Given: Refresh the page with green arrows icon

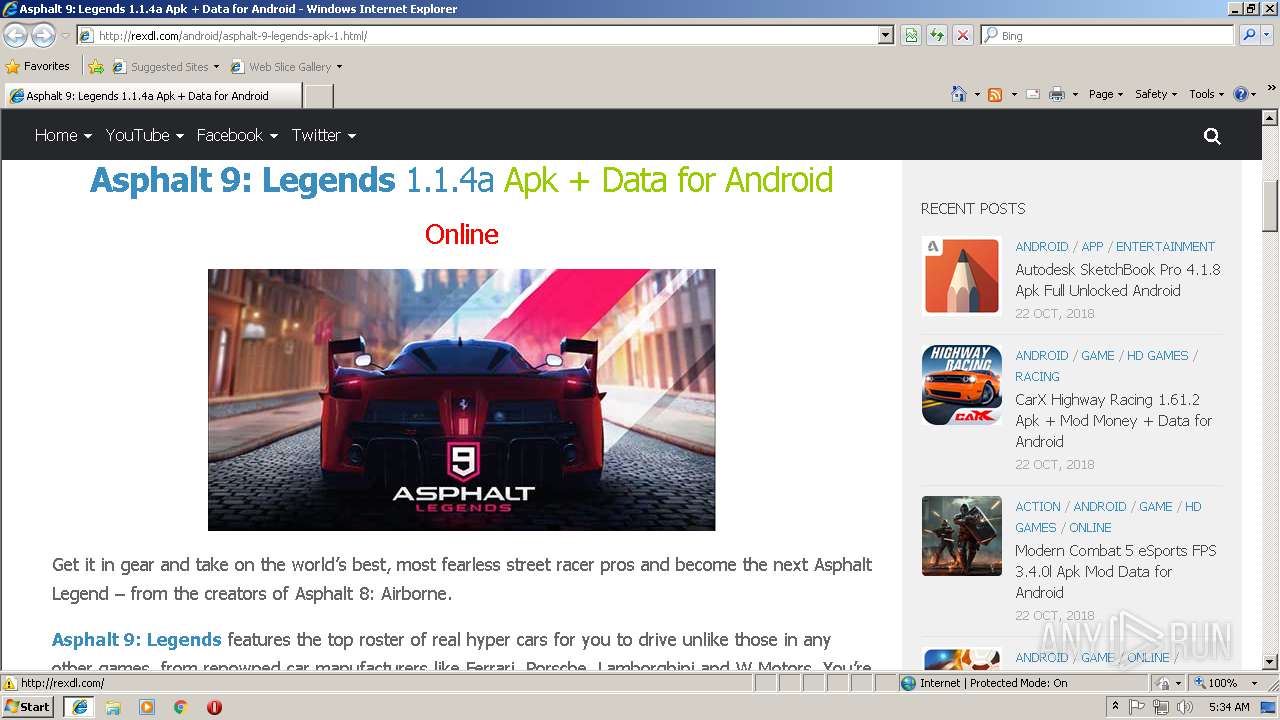Looking at the screenshot, I should tap(936, 35).
